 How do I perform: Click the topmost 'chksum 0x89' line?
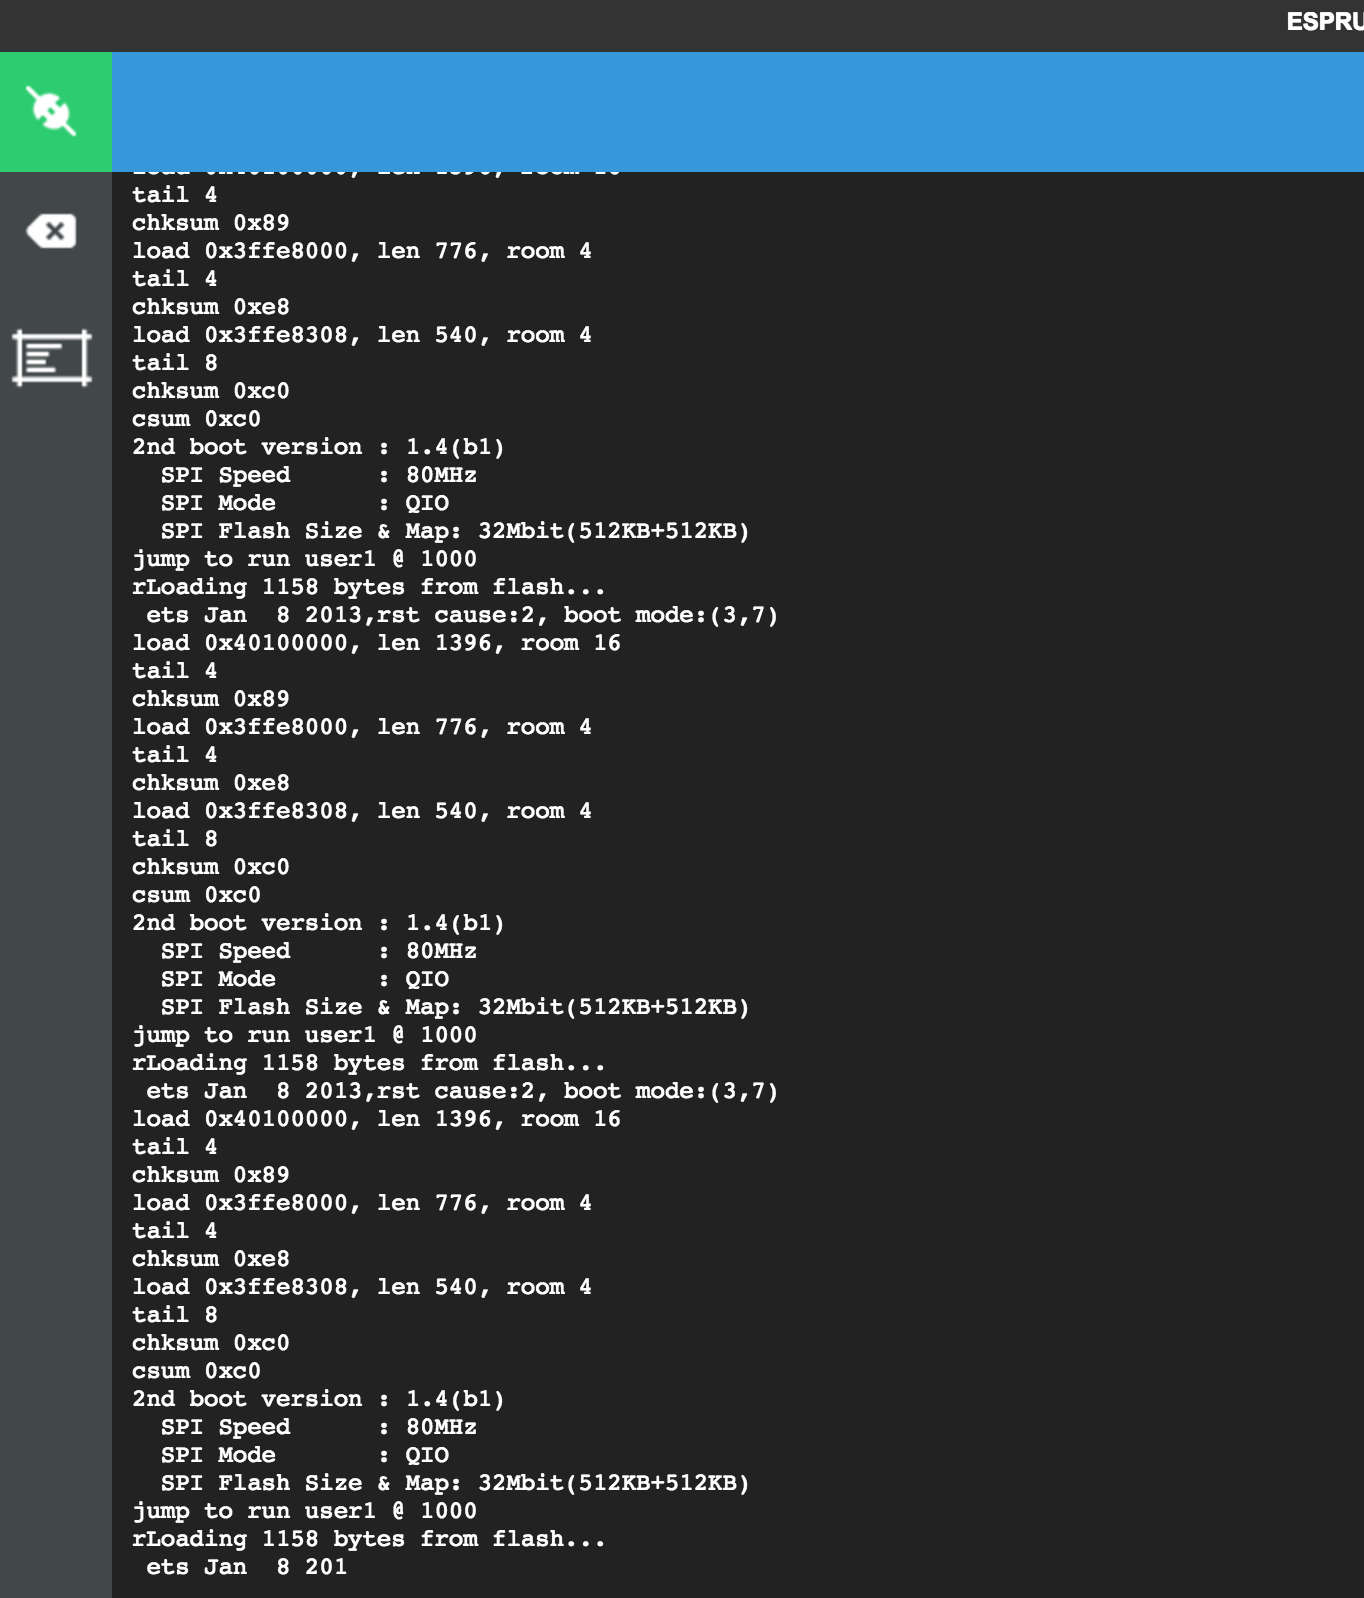[x=210, y=223]
